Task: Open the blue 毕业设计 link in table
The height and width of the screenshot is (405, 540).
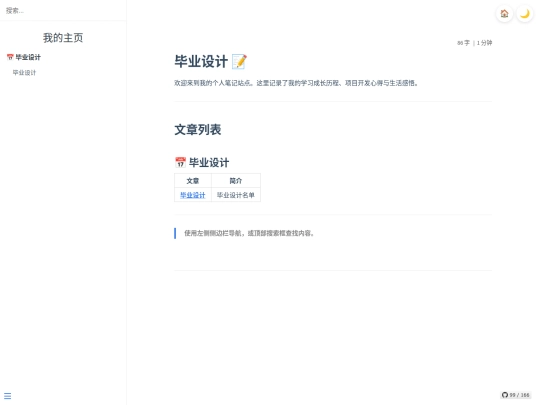Action: [193, 195]
